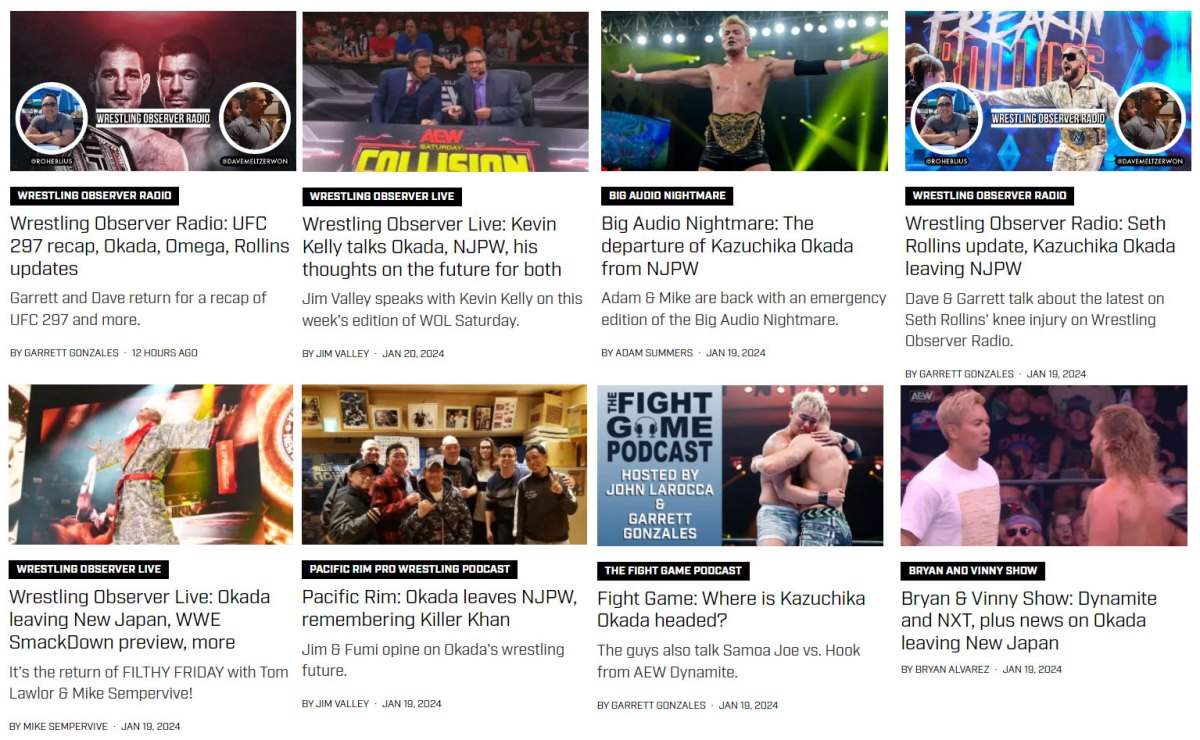
Task: Open Seth Rollins update headline link
Action: [x=1040, y=246]
